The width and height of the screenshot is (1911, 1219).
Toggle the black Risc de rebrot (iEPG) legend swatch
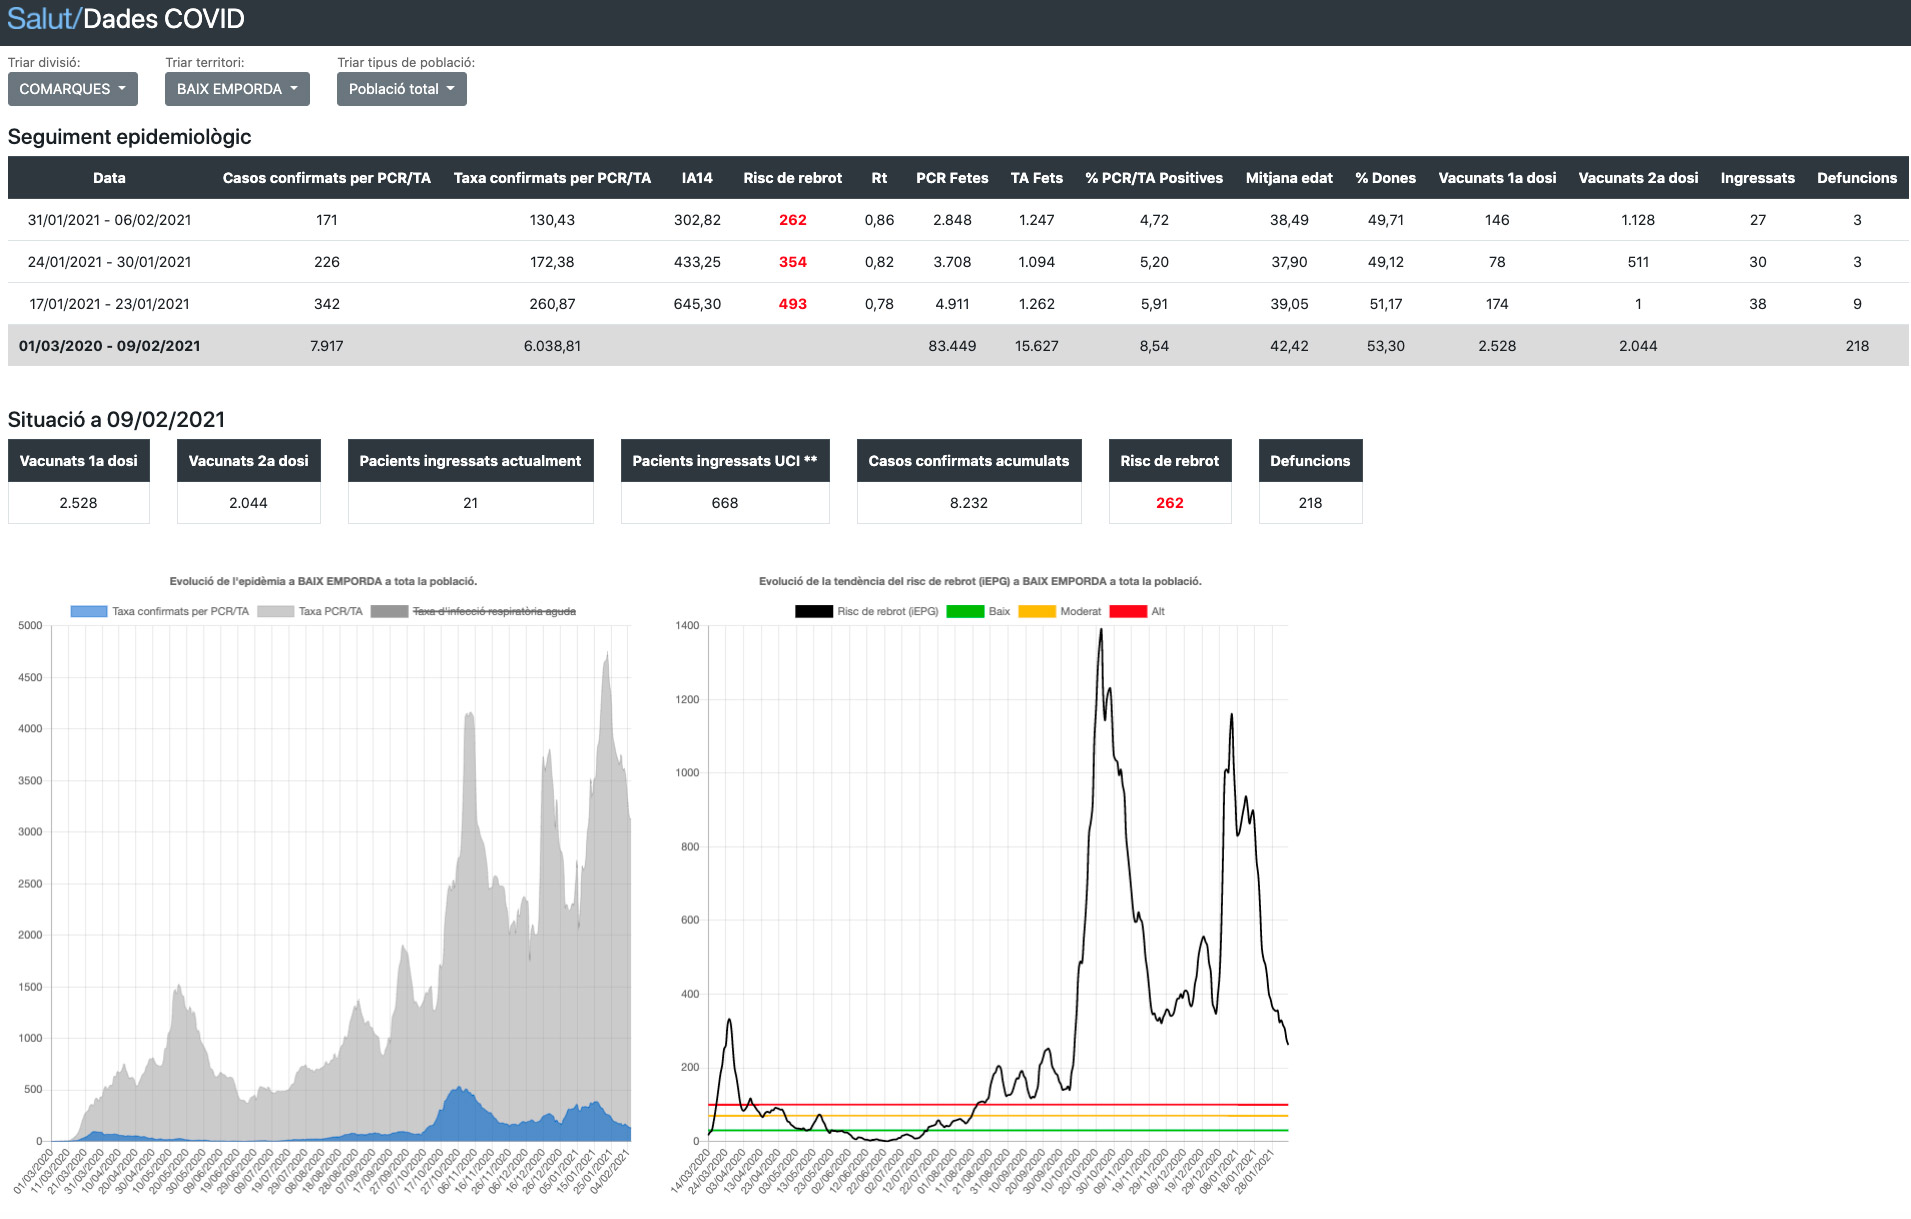click(814, 611)
